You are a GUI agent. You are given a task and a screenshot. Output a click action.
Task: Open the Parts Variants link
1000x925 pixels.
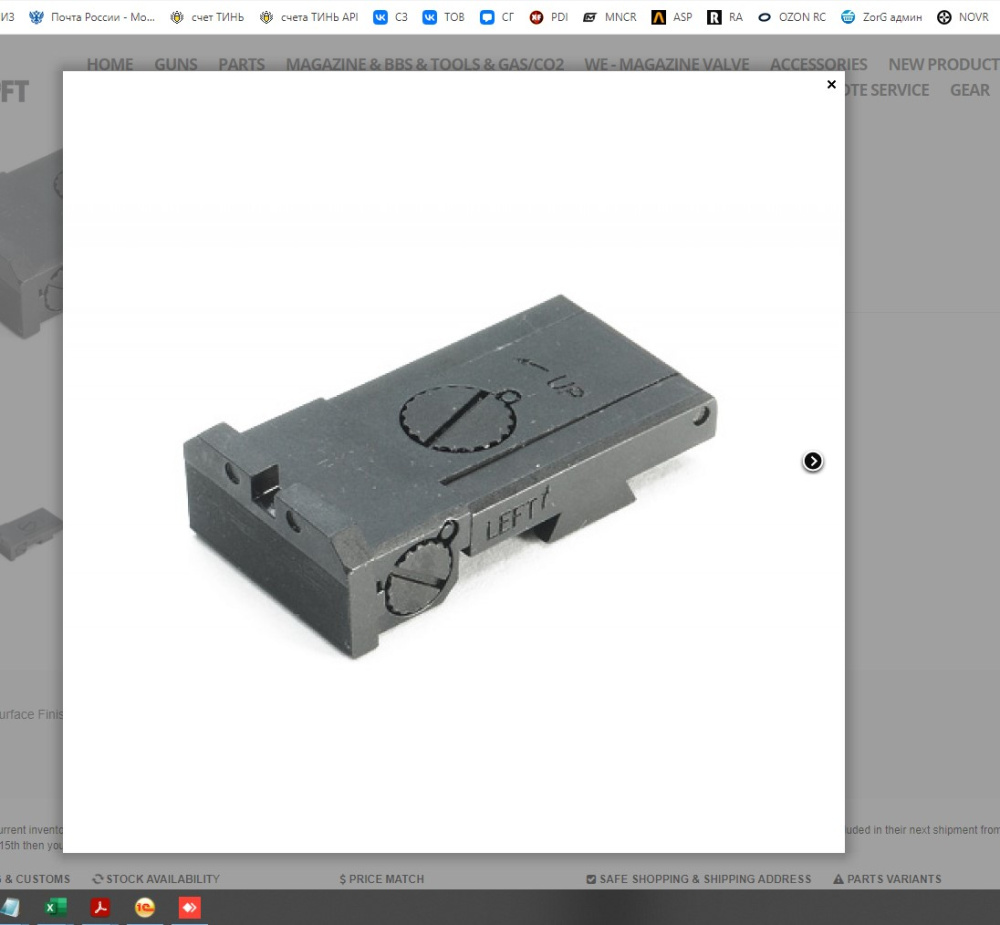click(x=887, y=879)
